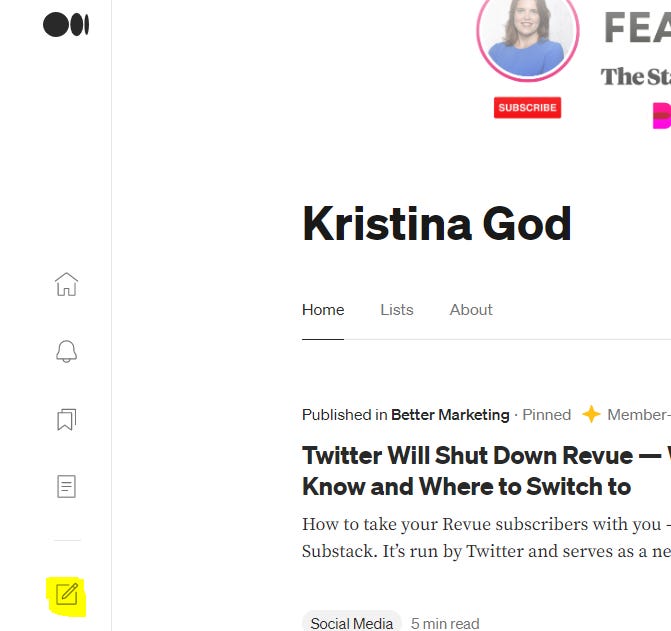The image size is (671, 631).
Task: Open notifications bell icon
Action: click(x=66, y=352)
